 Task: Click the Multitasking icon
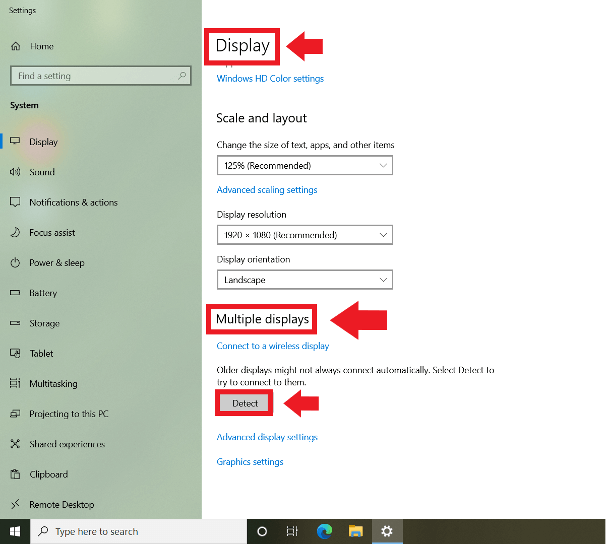(x=15, y=383)
